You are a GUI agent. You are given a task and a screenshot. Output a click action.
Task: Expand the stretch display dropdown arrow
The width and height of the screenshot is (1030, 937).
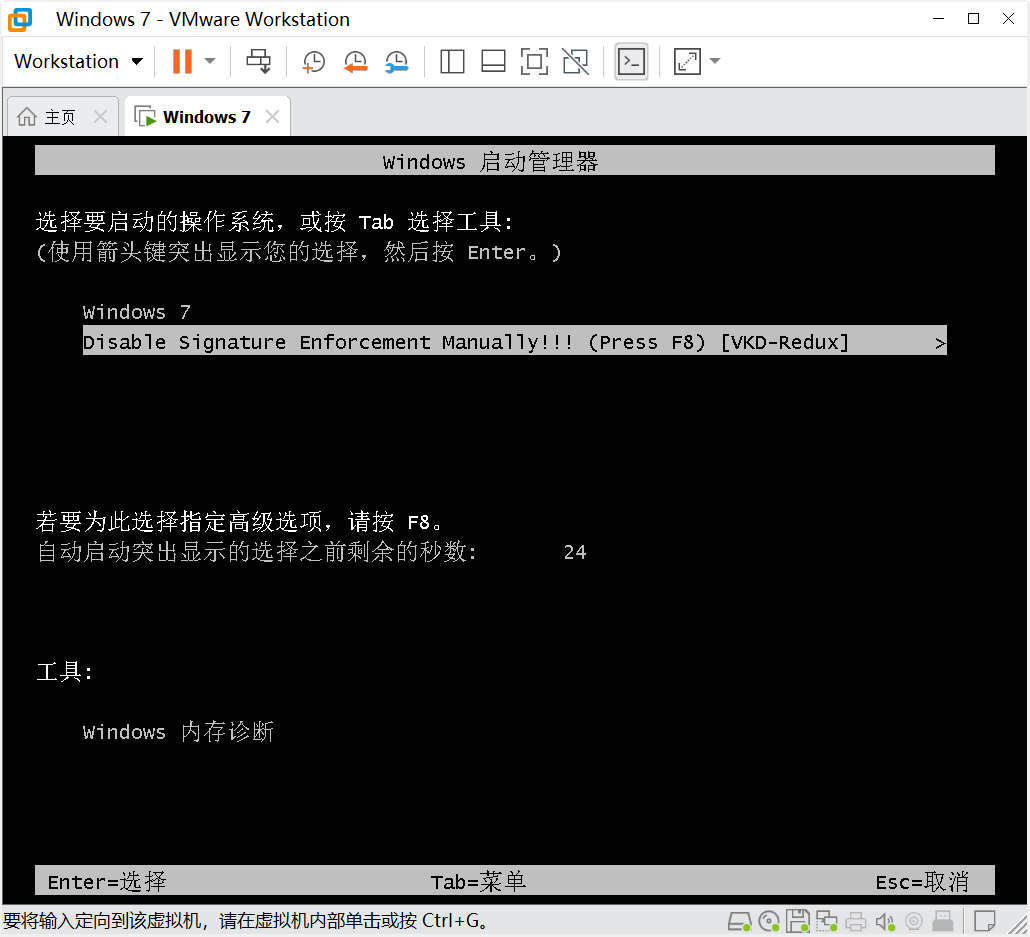[715, 61]
